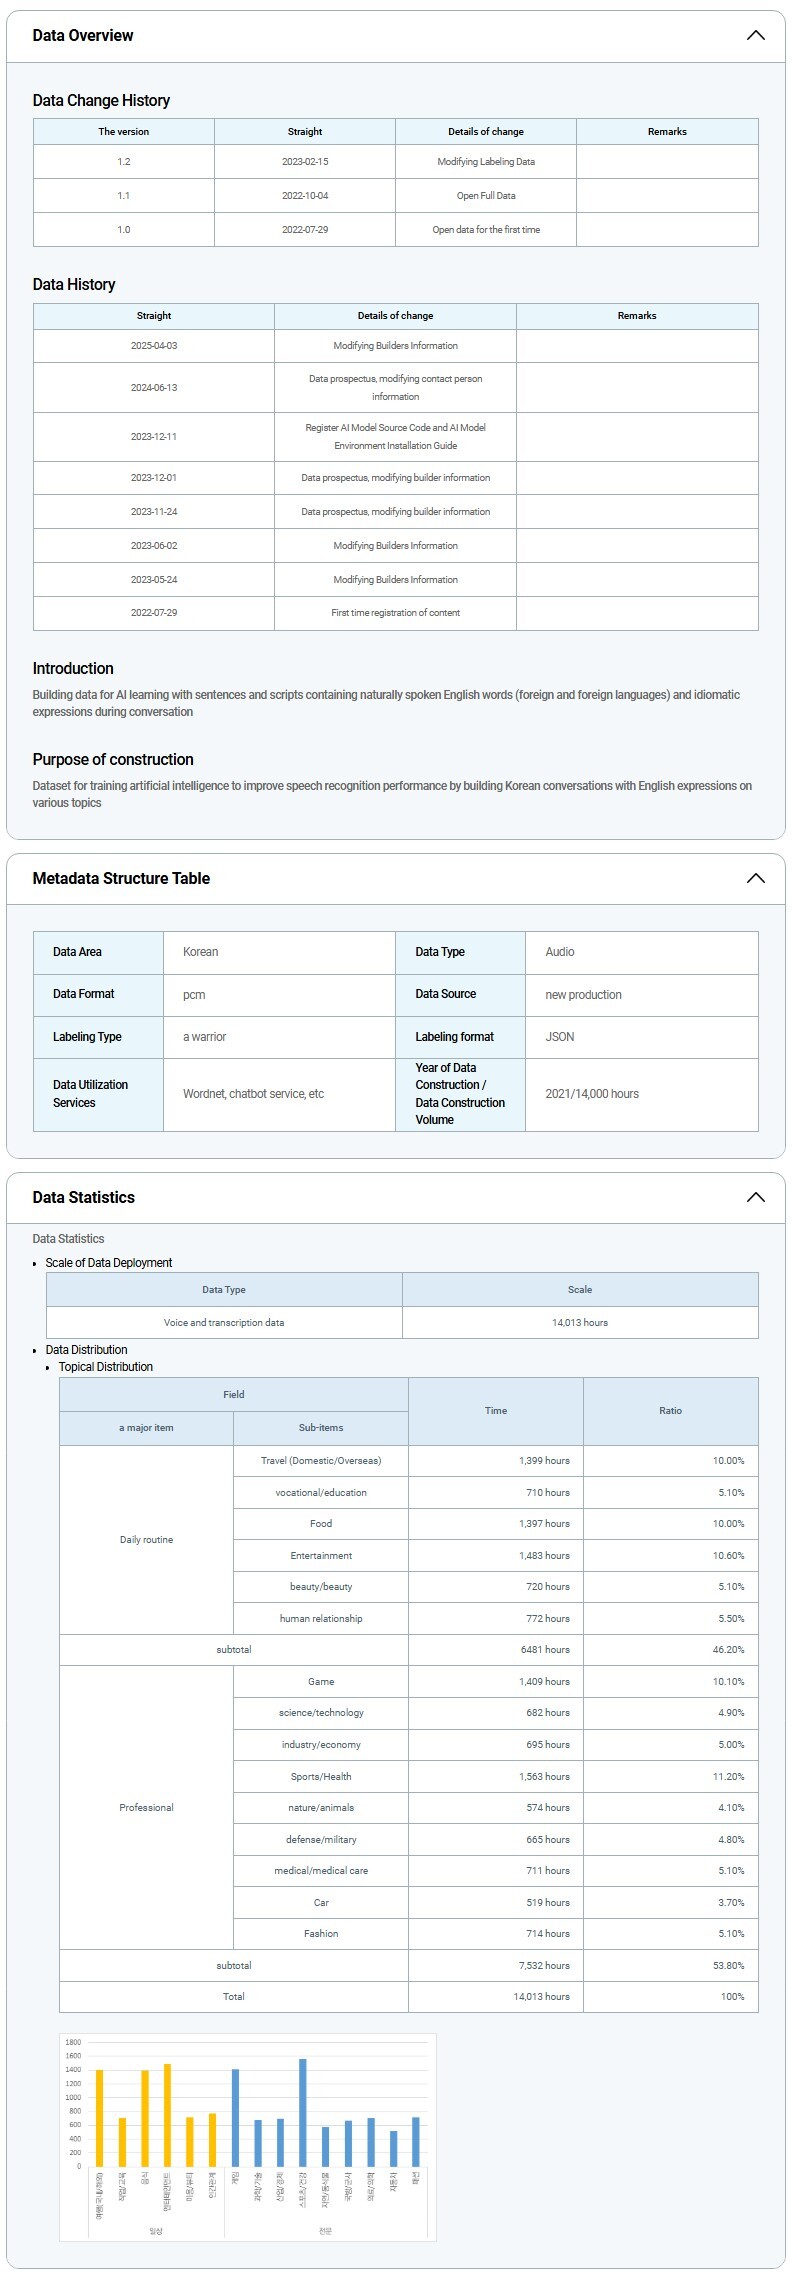Click 'Voice and transcription data' cell
This screenshot has height=2277, width=792.
[x=224, y=1322]
